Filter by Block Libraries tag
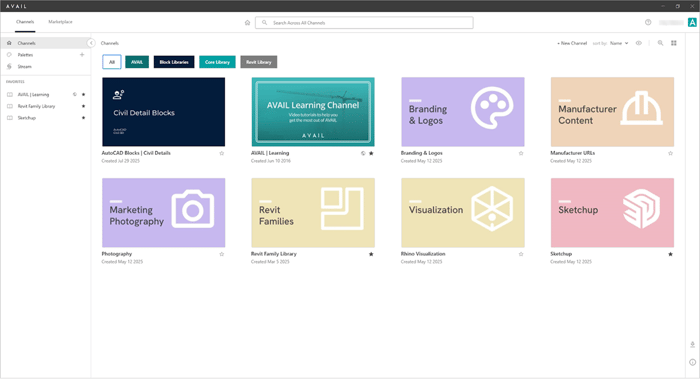Image resolution: width=700 pixels, height=379 pixels. [x=174, y=62]
